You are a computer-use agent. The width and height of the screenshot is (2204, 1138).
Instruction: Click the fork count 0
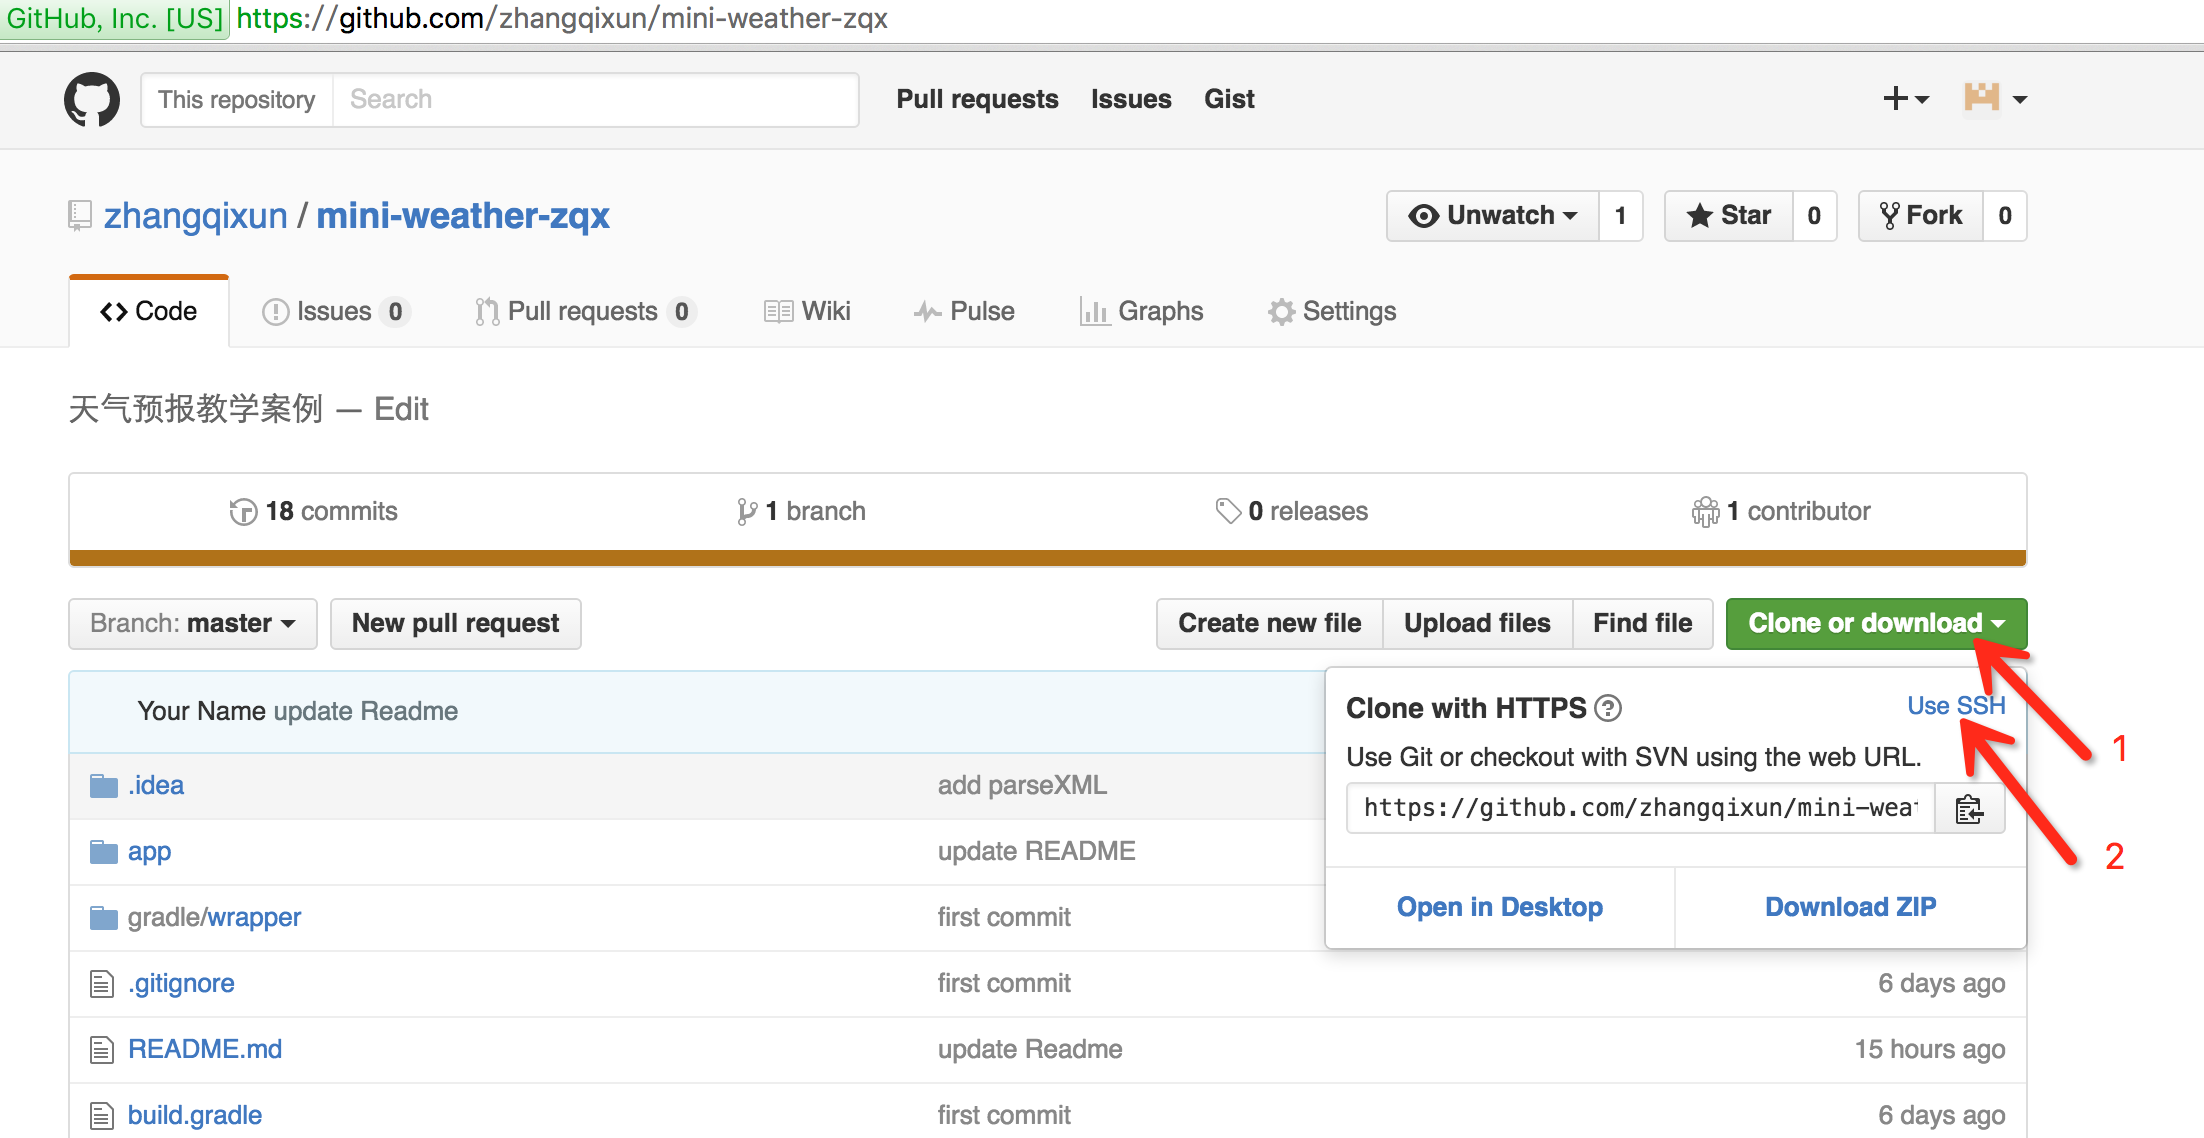(x=2005, y=216)
